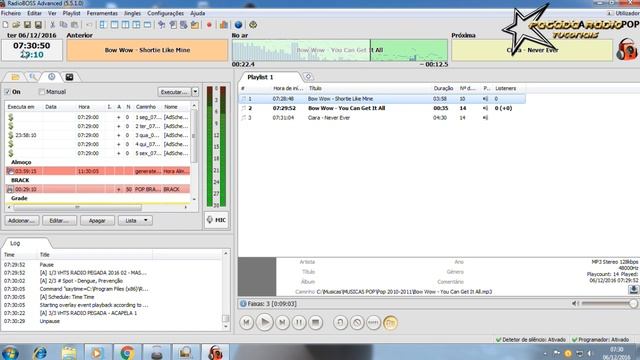640x360 pixels.
Task: Open the Executar dropdown arrow
Action: (195, 92)
